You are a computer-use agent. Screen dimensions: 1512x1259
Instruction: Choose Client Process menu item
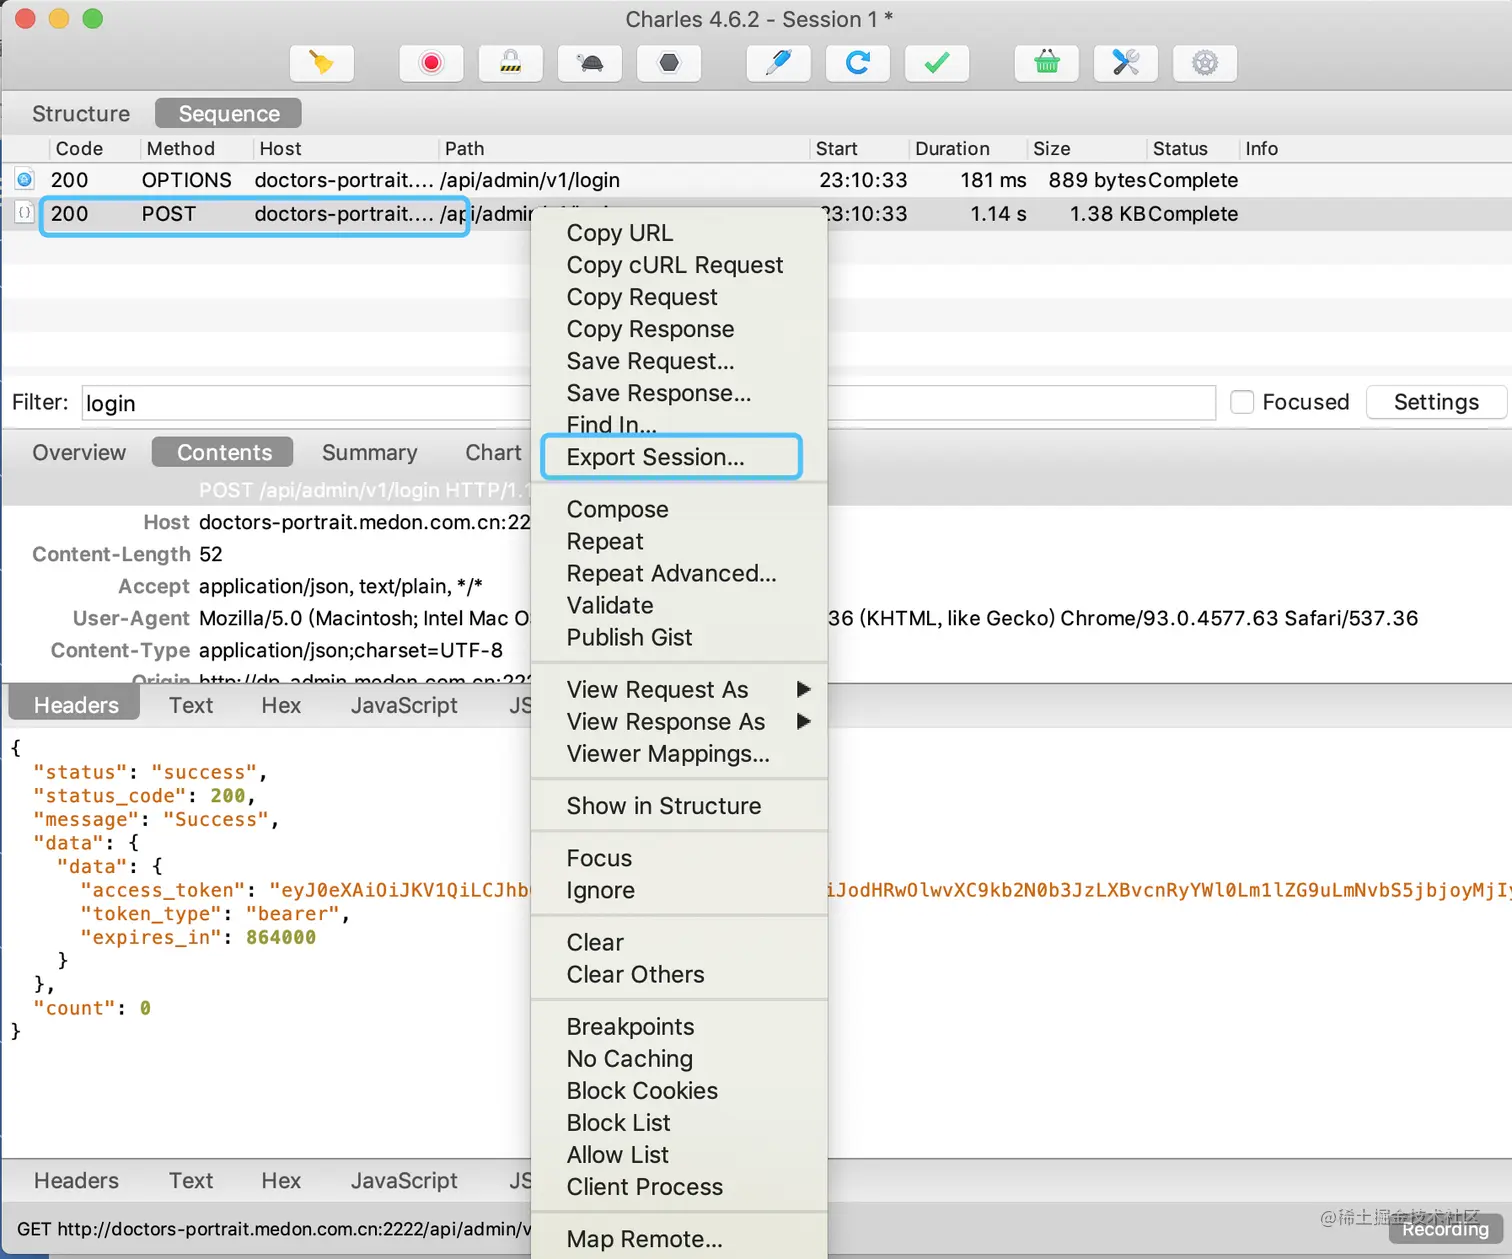[x=645, y=1186]
